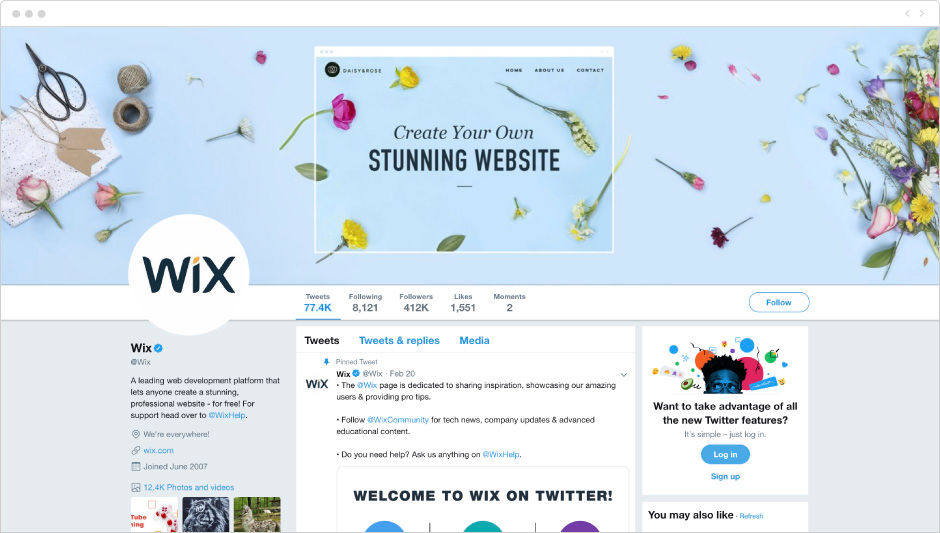
Task: Click the link icon beside wix.com
Action: coord(135,450)
